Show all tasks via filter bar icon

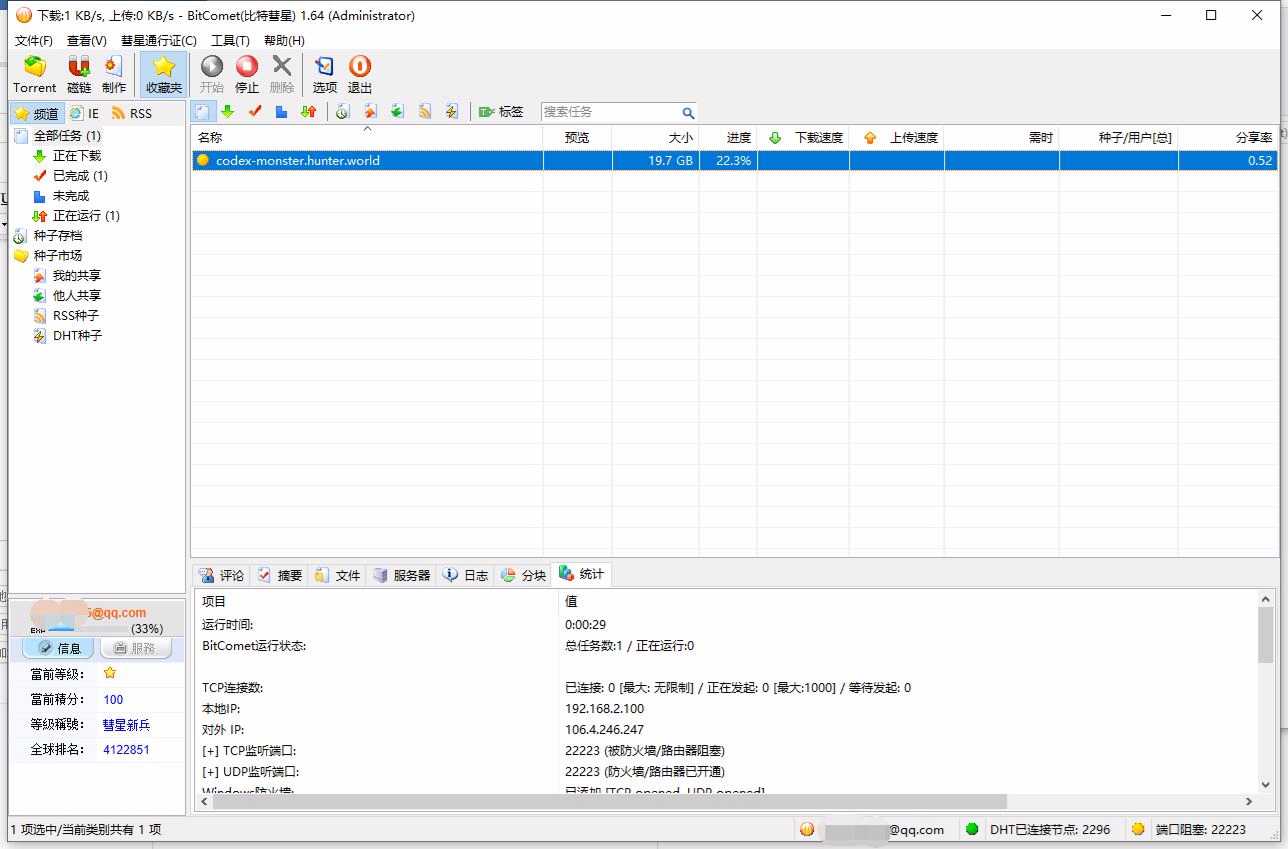coord(202,112)
